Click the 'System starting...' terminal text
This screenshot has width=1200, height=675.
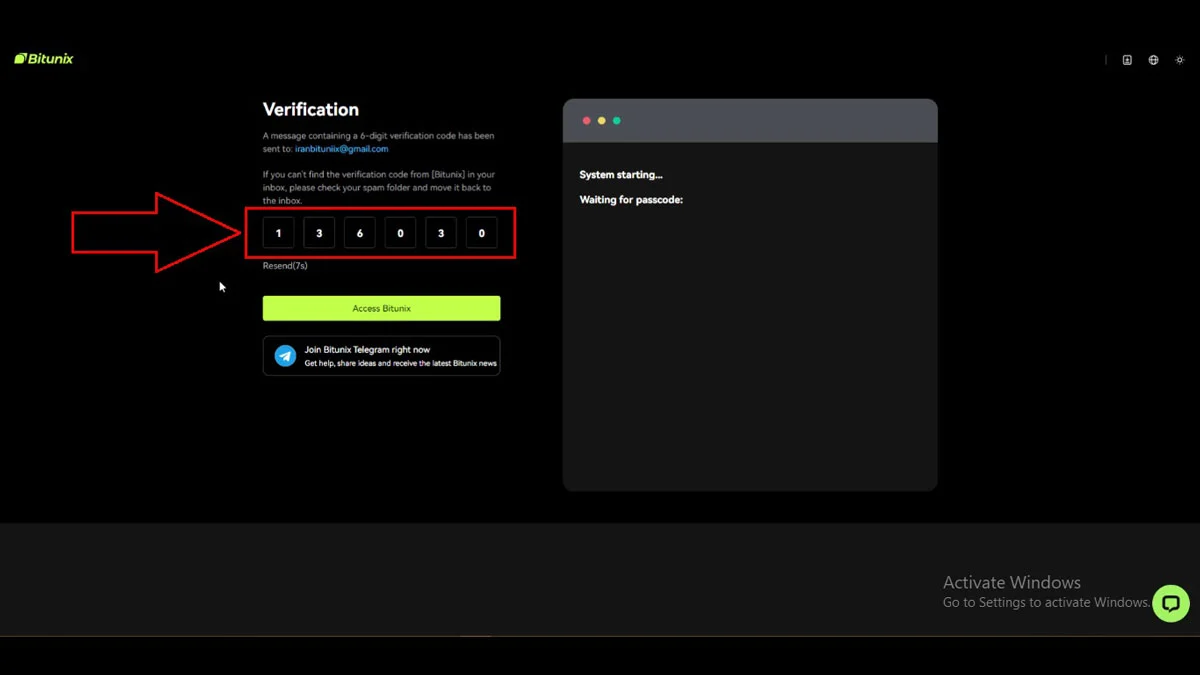621,175
